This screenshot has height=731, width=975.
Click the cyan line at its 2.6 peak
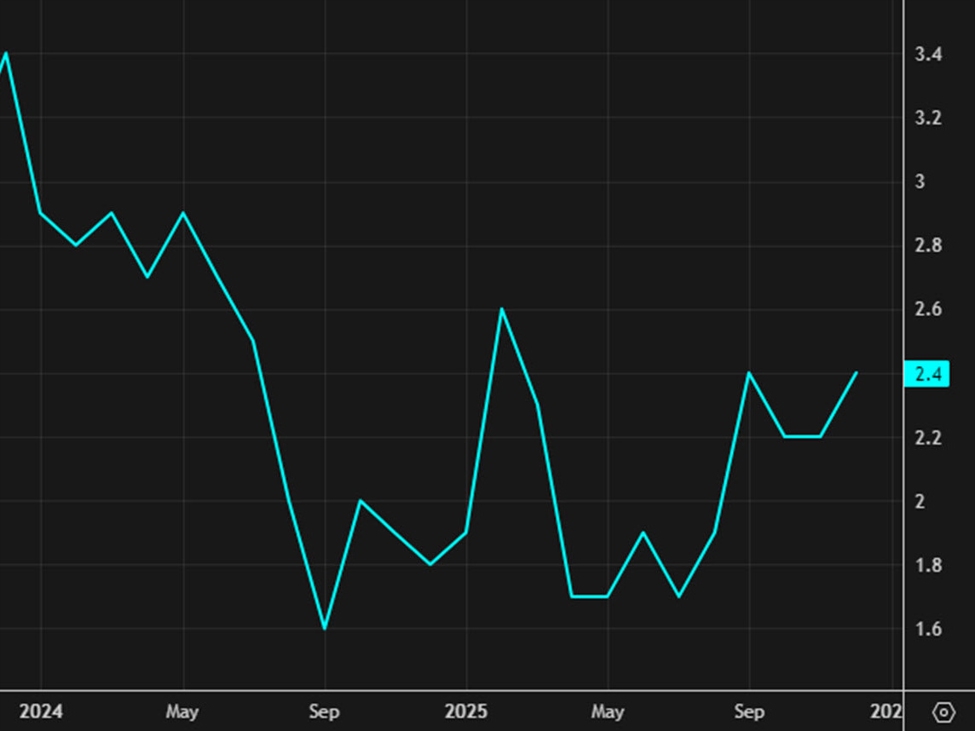[x=501, y=310]
